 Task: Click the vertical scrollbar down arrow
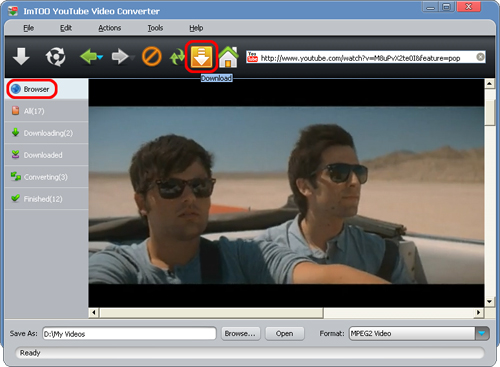coord(489,302)
